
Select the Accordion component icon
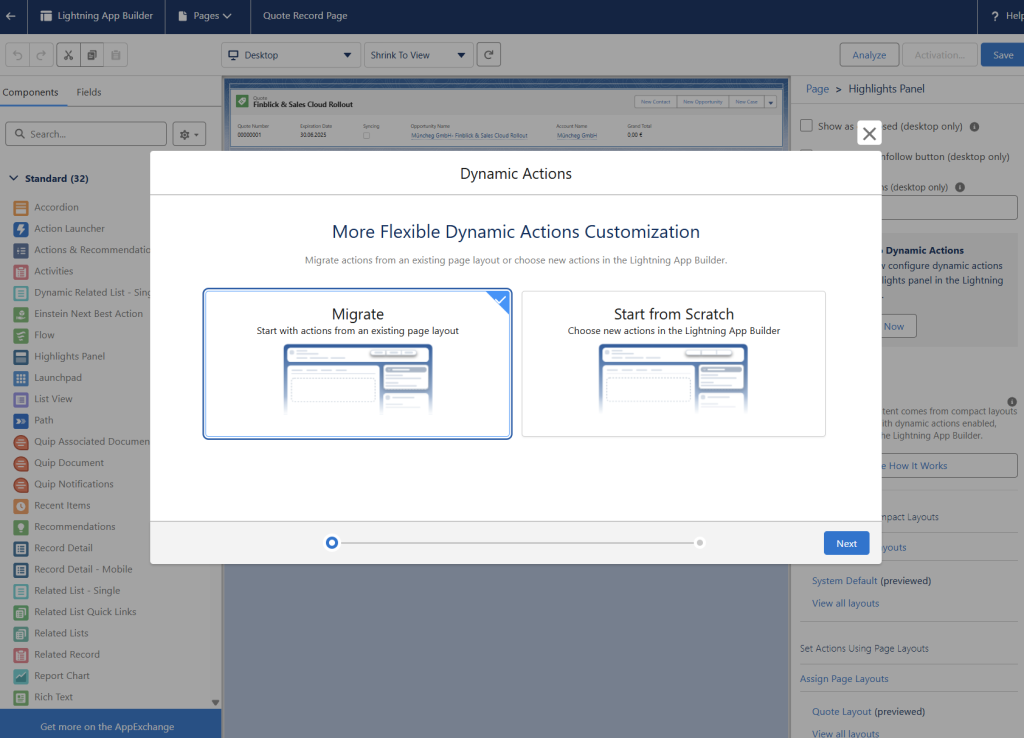20,208
